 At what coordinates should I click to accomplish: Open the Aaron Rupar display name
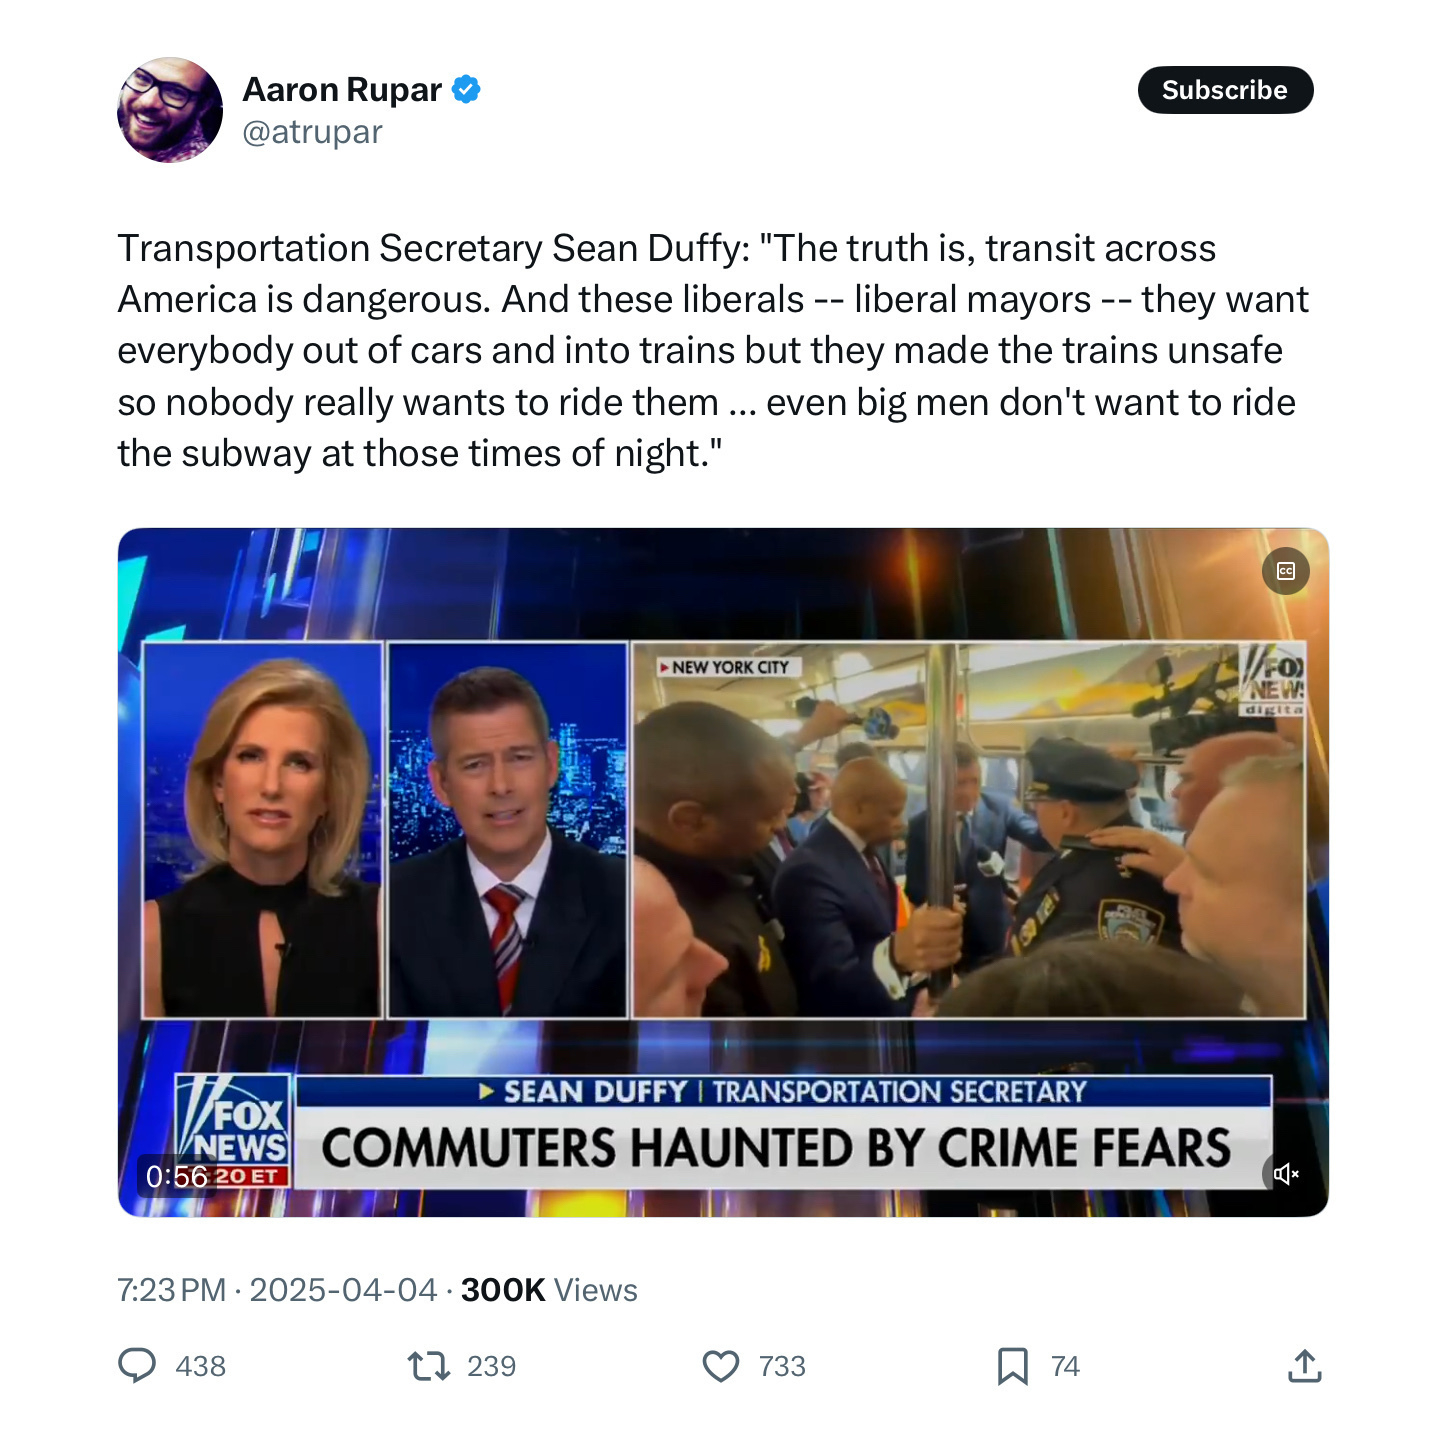(x=342, y=90)
